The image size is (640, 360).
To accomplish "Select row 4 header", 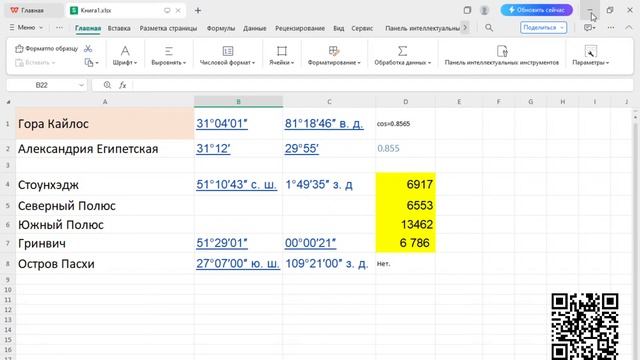I will (x=8, y=184).
